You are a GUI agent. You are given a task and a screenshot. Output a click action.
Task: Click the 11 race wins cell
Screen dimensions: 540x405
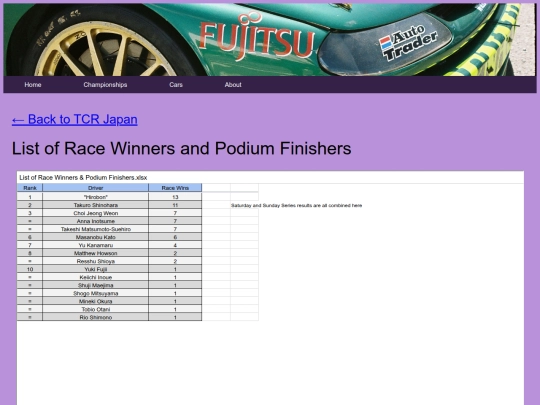(x=175, y=205)
